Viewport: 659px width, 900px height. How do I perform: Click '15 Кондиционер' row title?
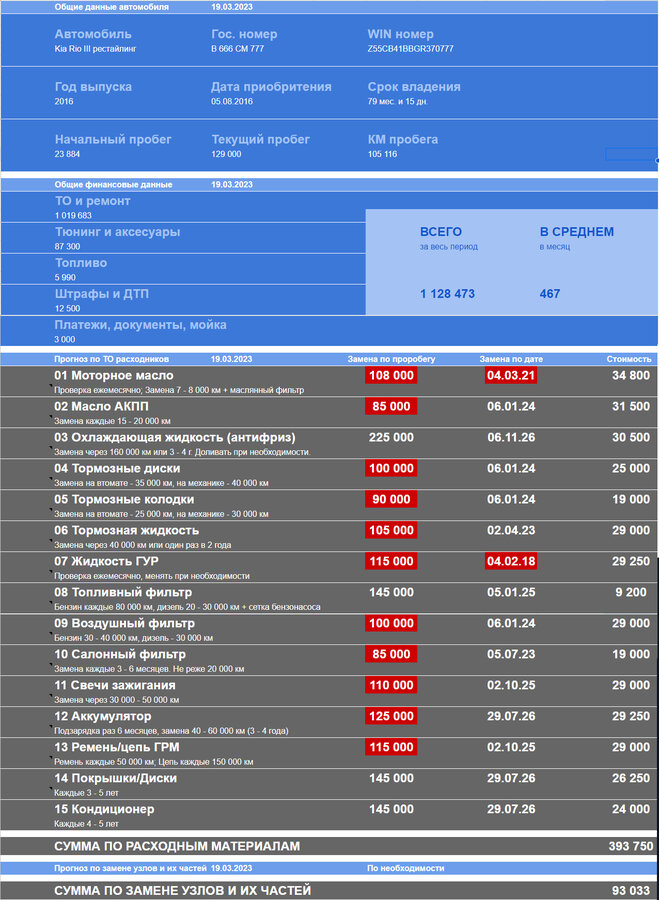point(104,809)
